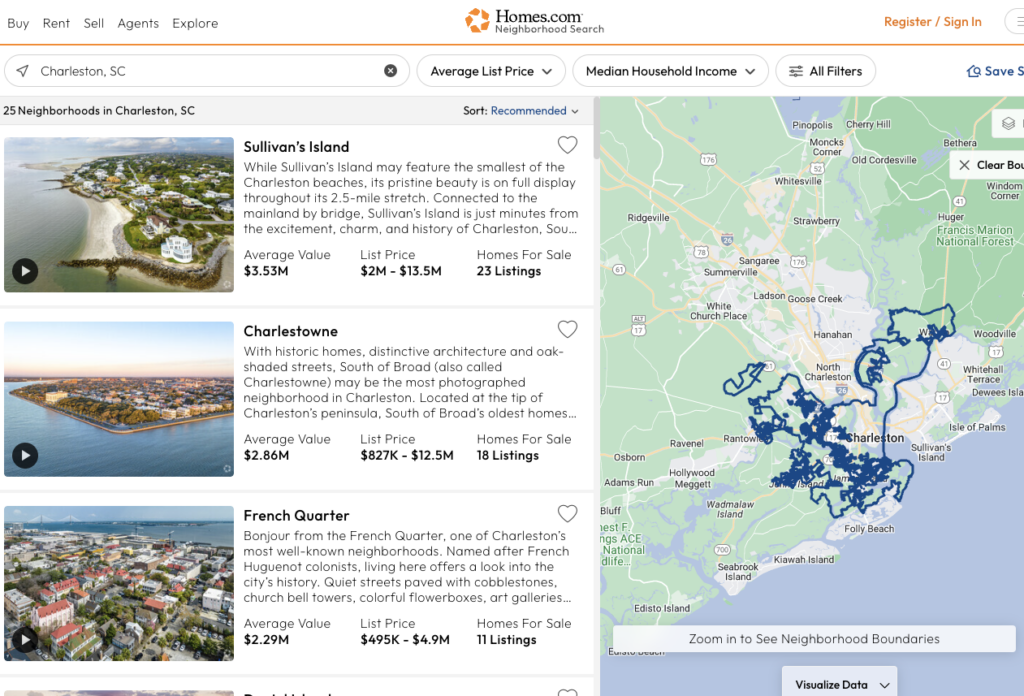This screenshot has height=696, width=1024.
Task: Click the location arrow icon in search box
Action: tap(23, 71)
